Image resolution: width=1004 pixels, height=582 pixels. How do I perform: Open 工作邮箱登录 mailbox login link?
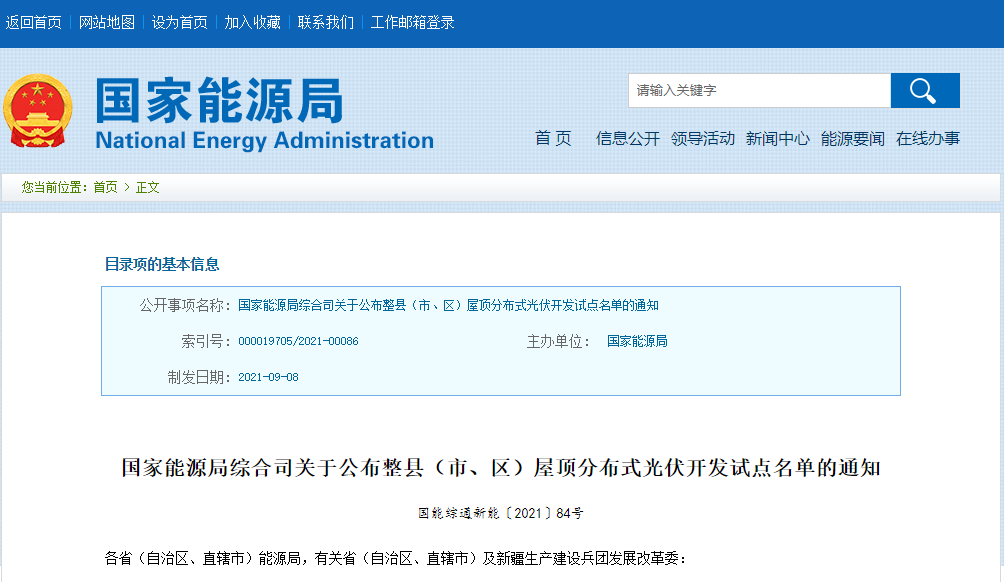pos(412,22)
